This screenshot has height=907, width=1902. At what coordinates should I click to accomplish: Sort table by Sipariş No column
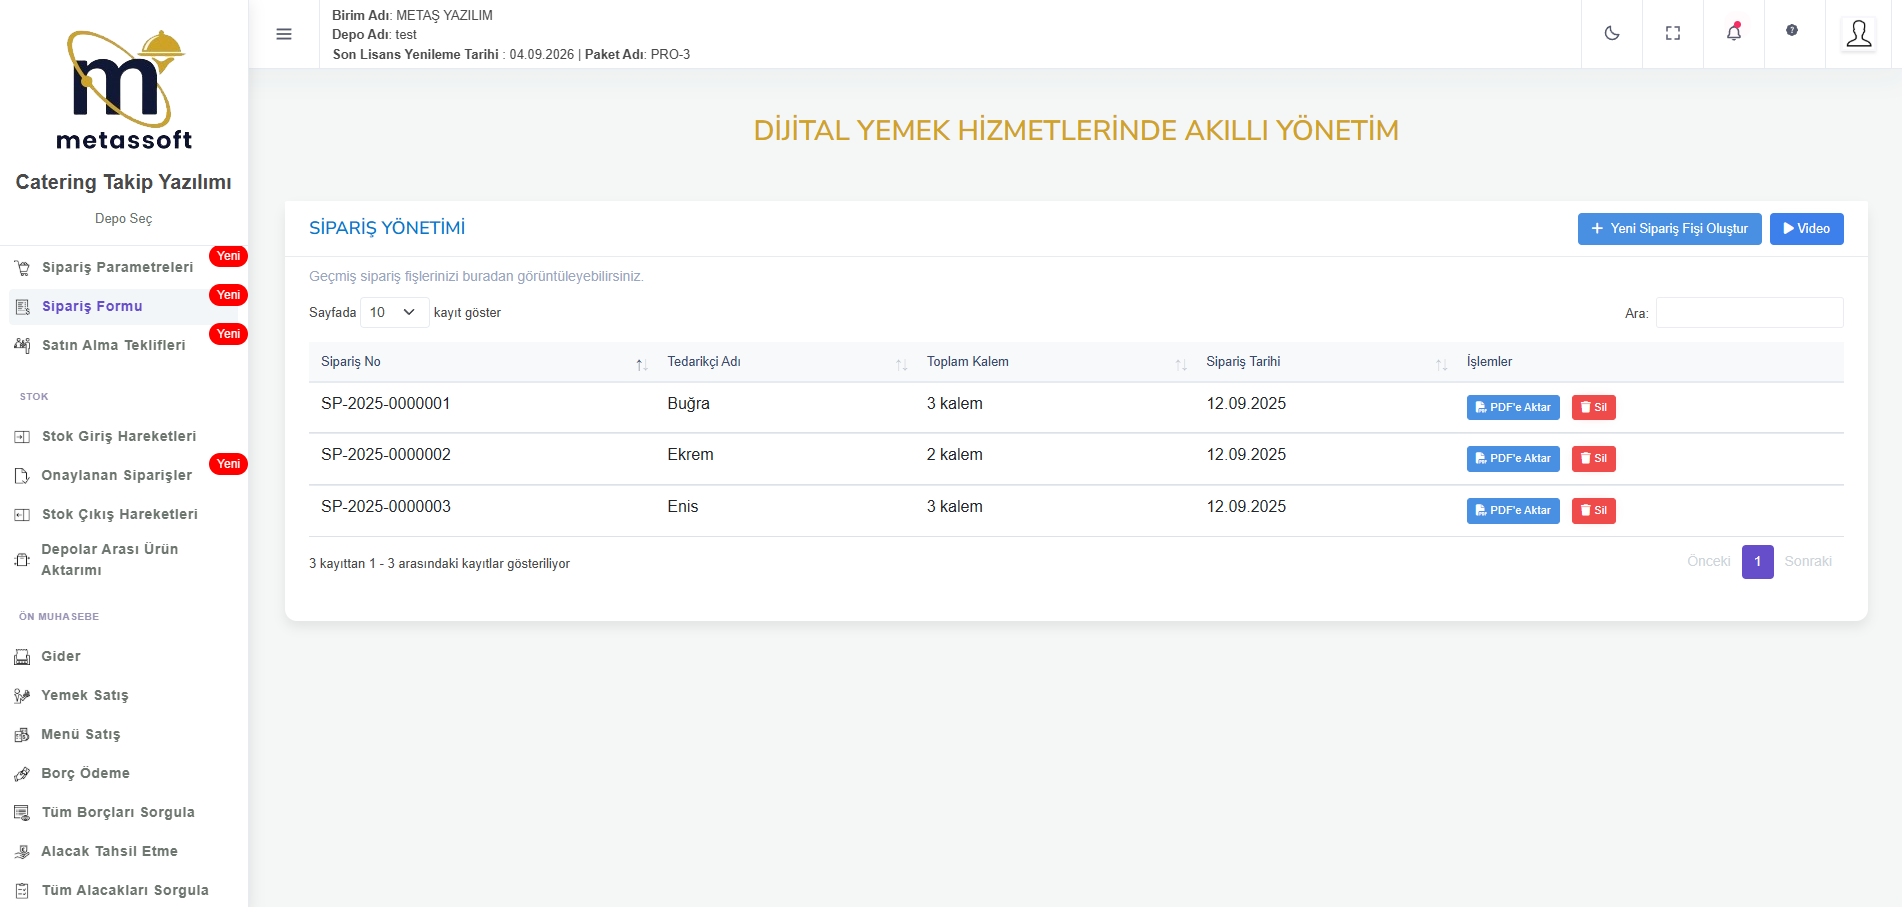pos(480,362)
